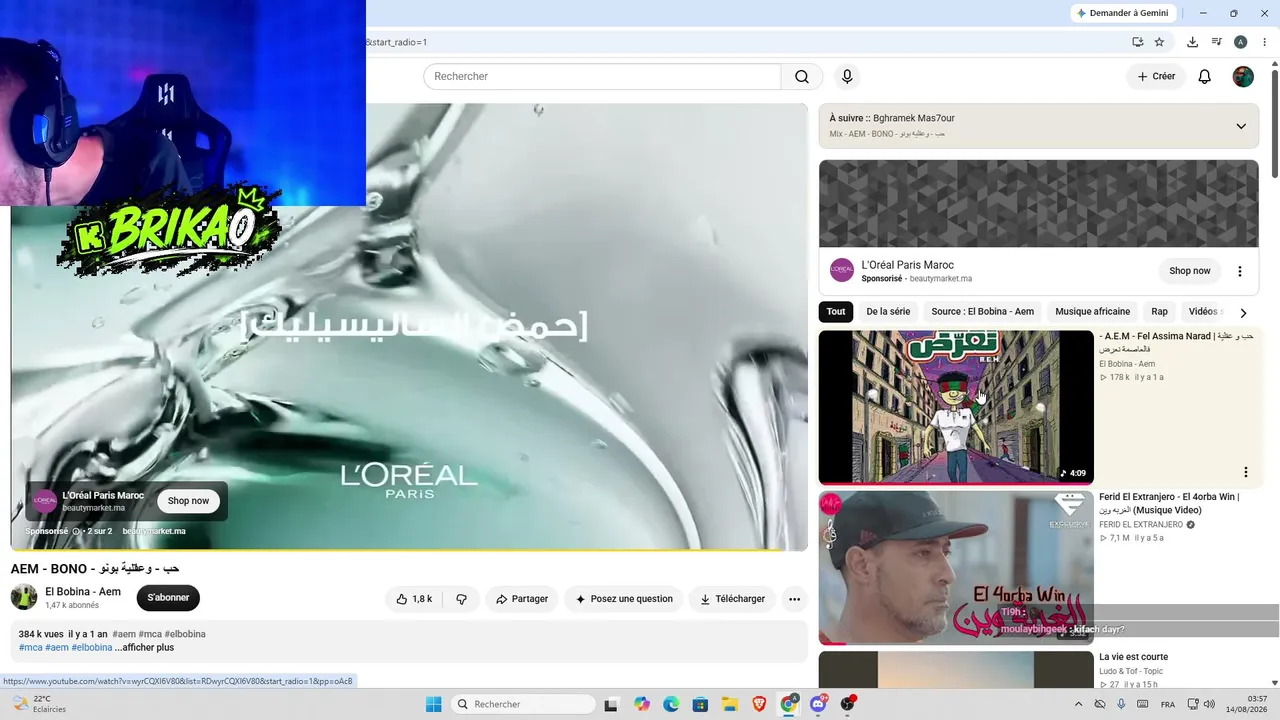Viewport: 1280px width, 720px height.
Task: Click the install app icon in address bar
Action: [x=1138, y=42]
